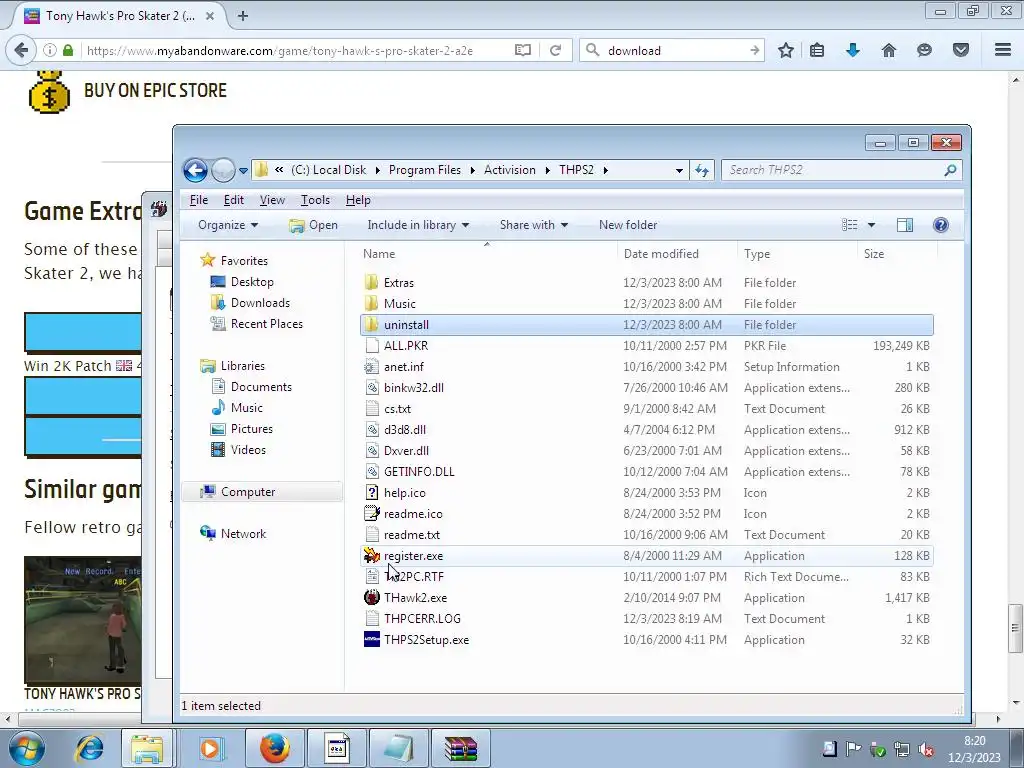Open the File menu in Explorer

[199, 200]
